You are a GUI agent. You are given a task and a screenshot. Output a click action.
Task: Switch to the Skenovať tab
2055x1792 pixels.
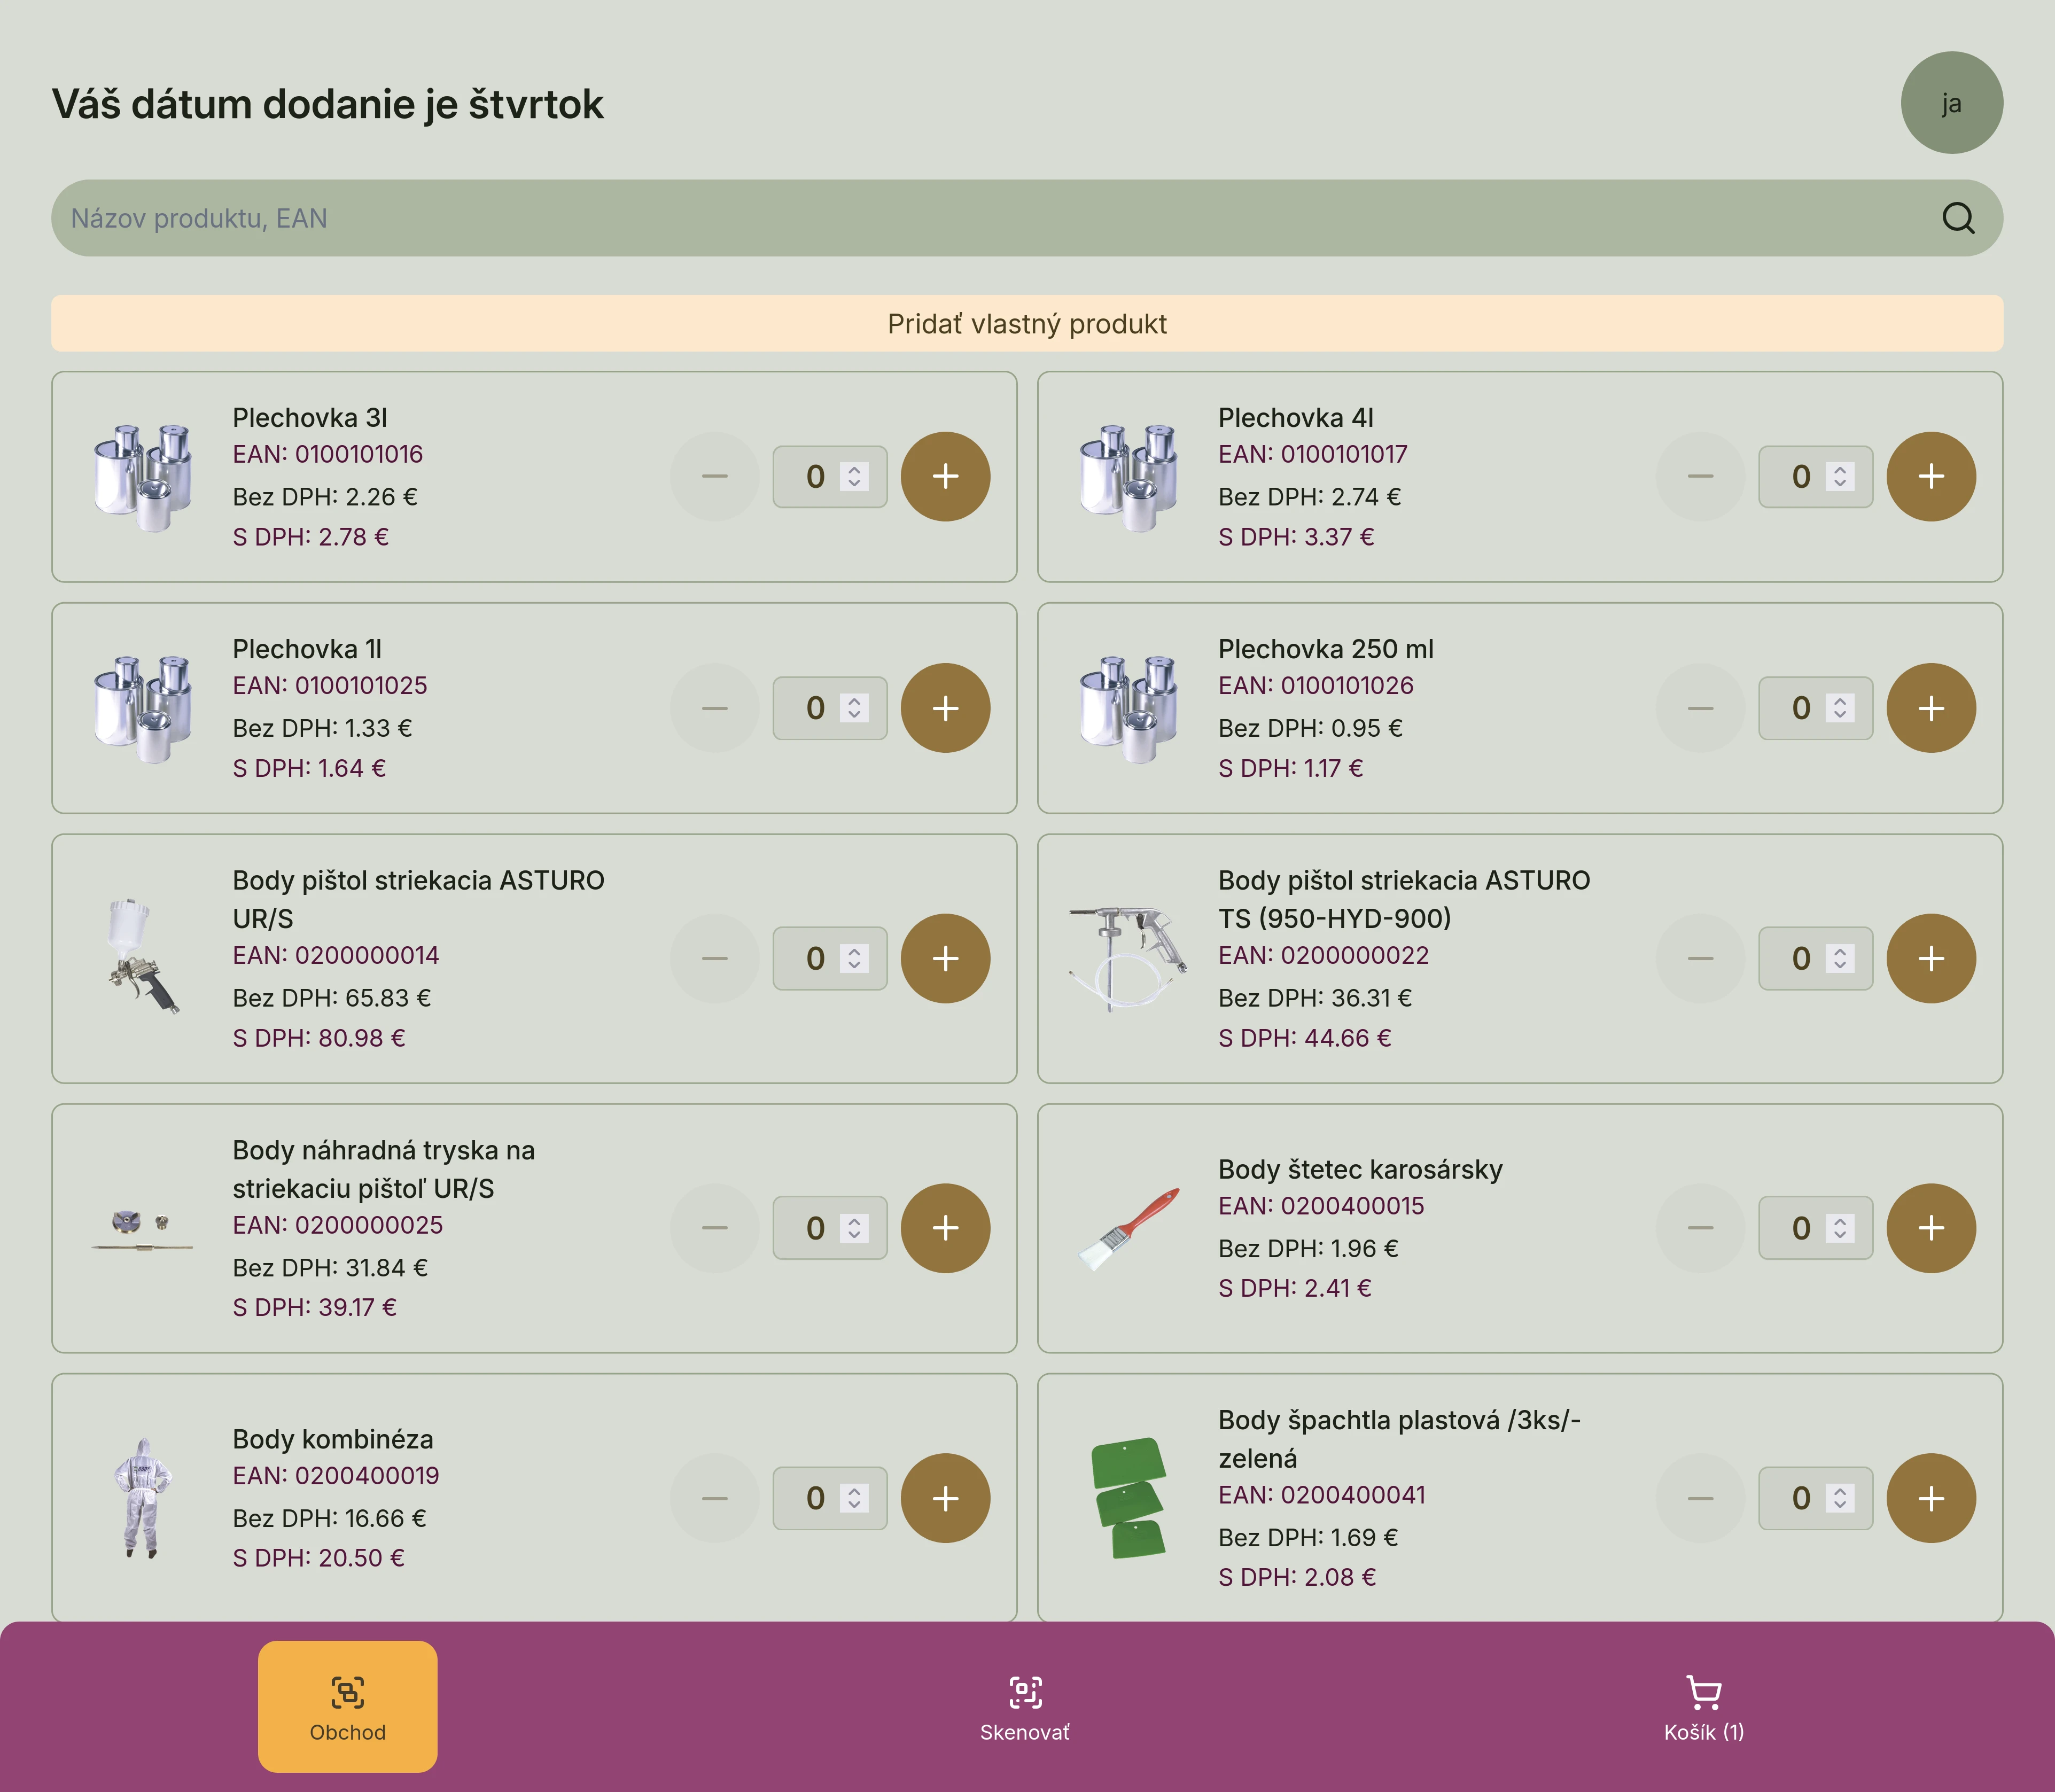coord(1025,1708)
